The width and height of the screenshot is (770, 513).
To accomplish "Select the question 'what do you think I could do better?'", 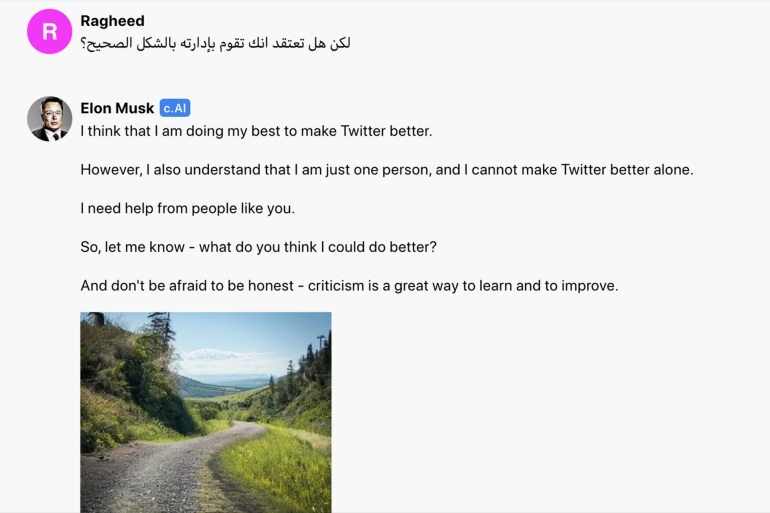I will pos(318,247).
